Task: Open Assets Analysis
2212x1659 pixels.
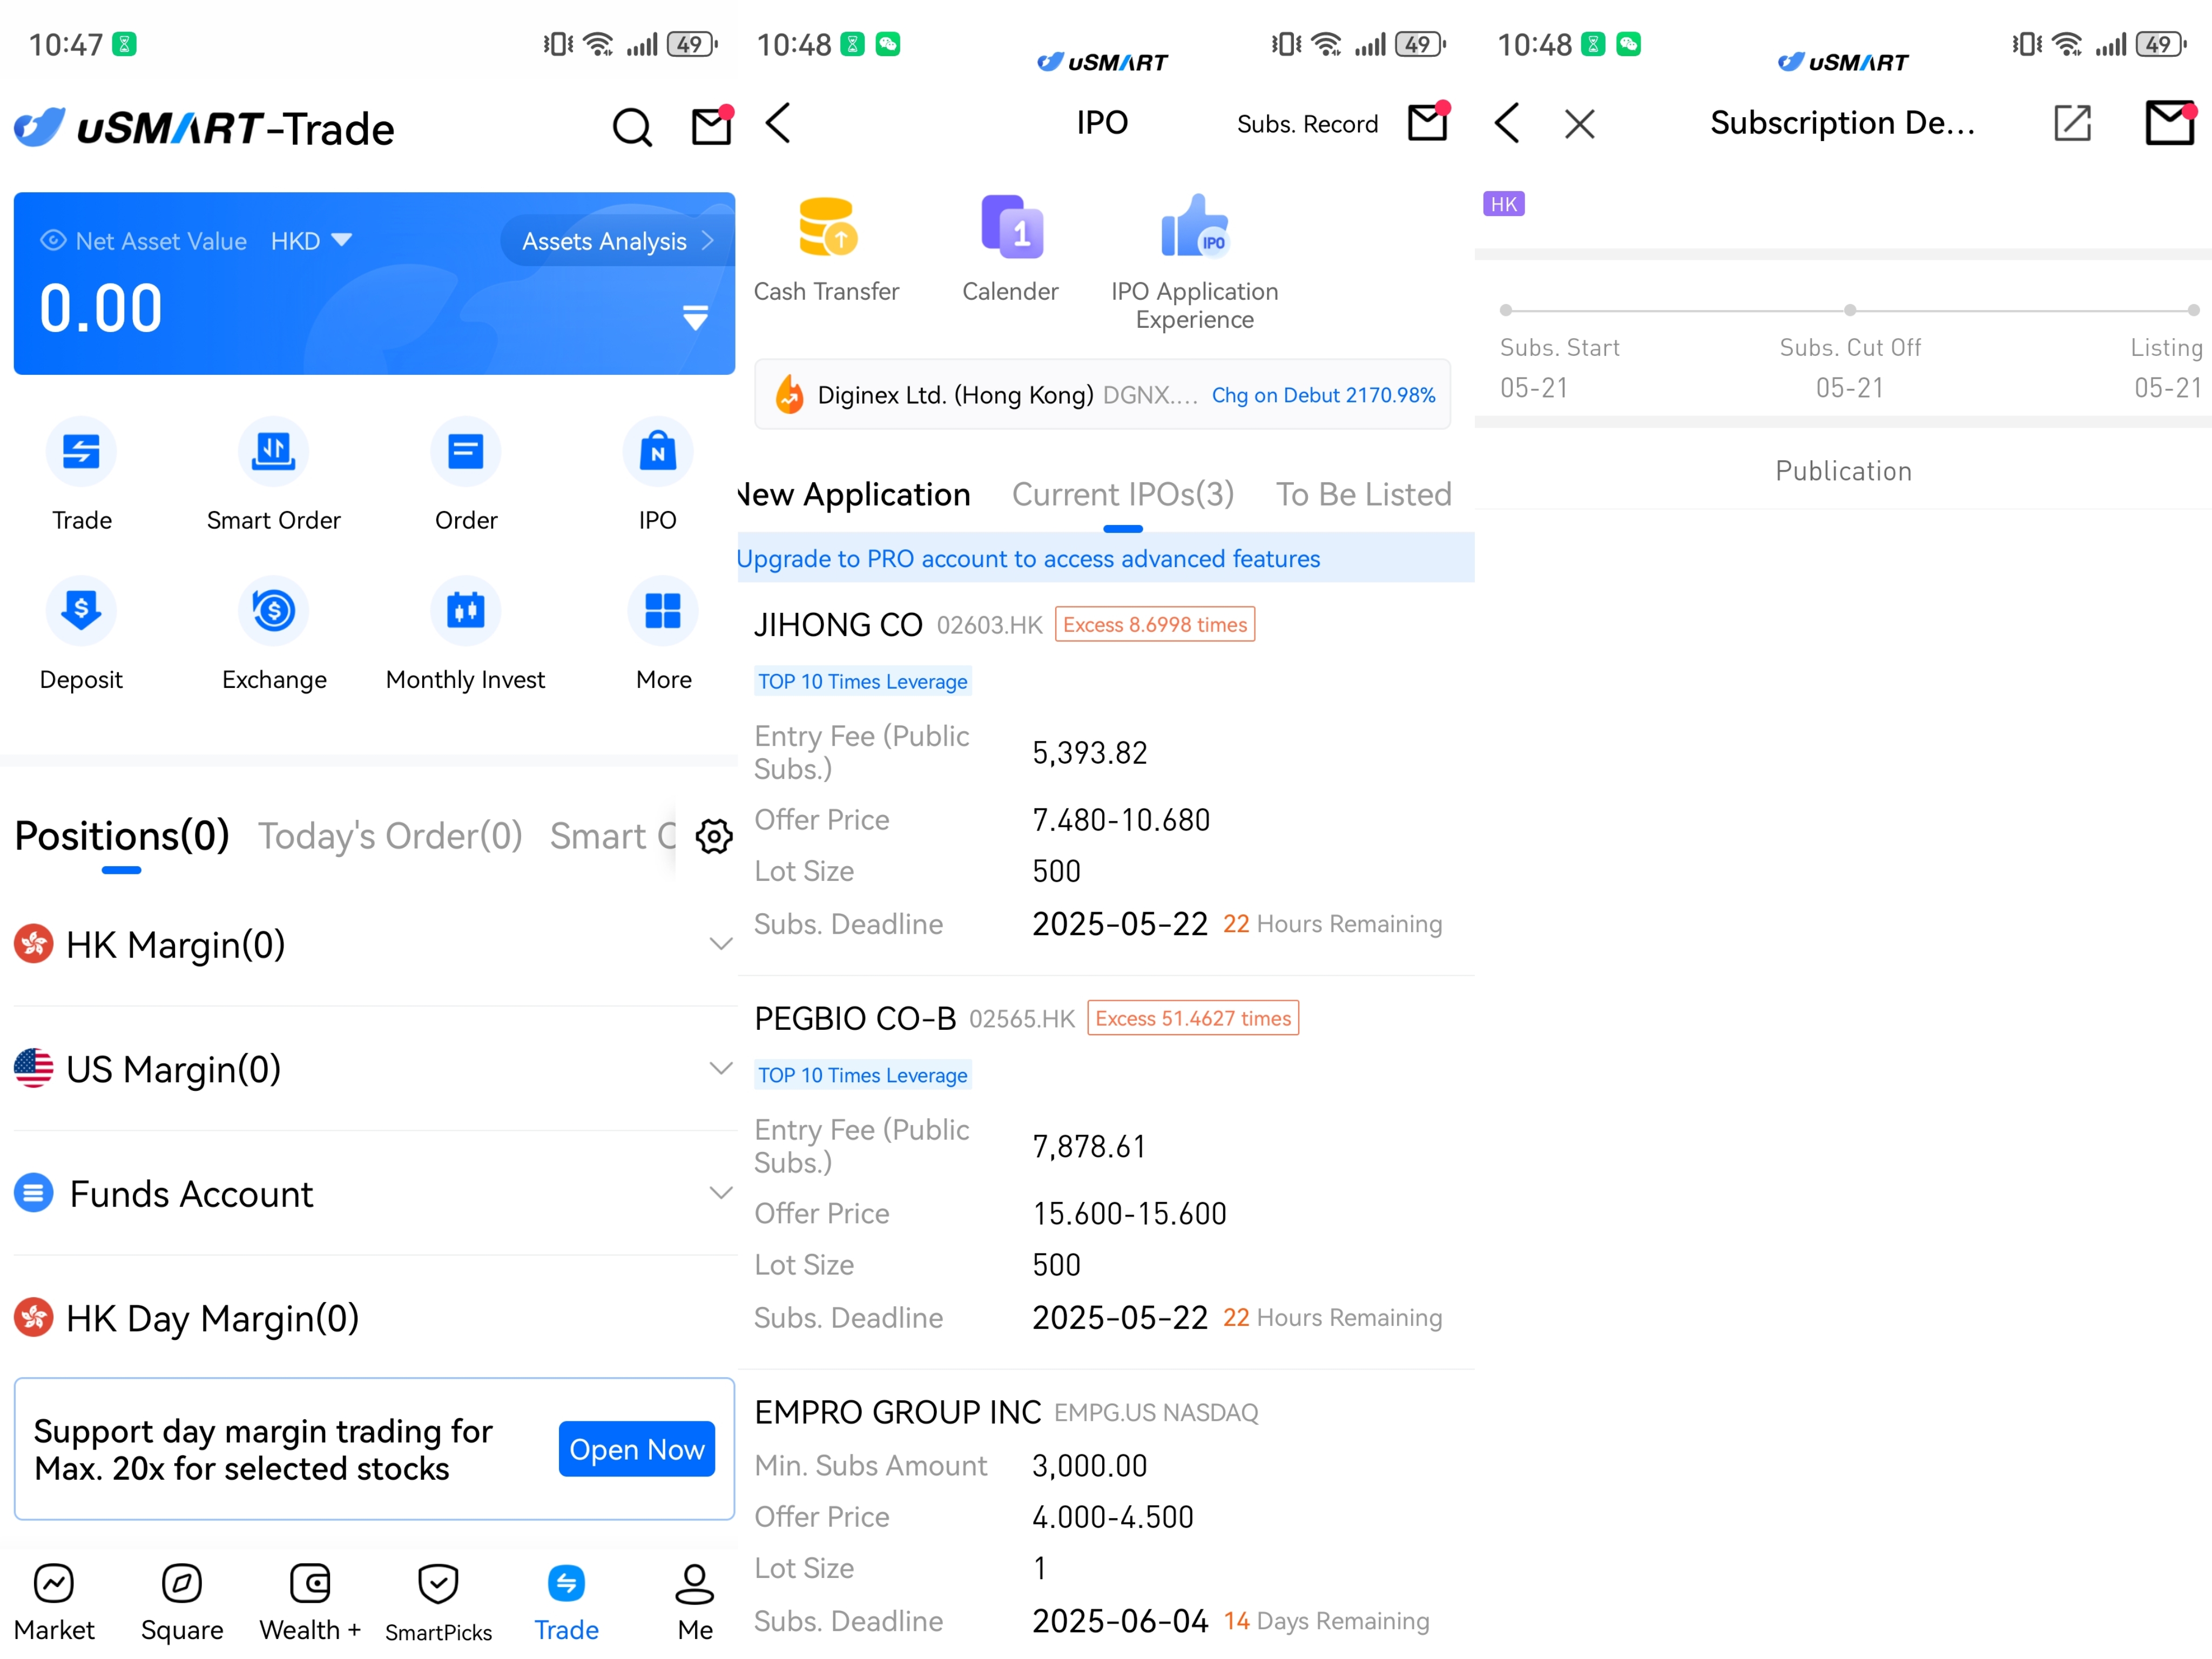Action: 617,240
